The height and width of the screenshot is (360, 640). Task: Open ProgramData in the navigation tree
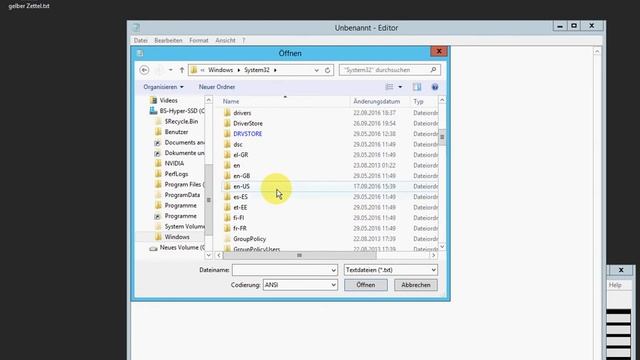[x=182, y=195]
